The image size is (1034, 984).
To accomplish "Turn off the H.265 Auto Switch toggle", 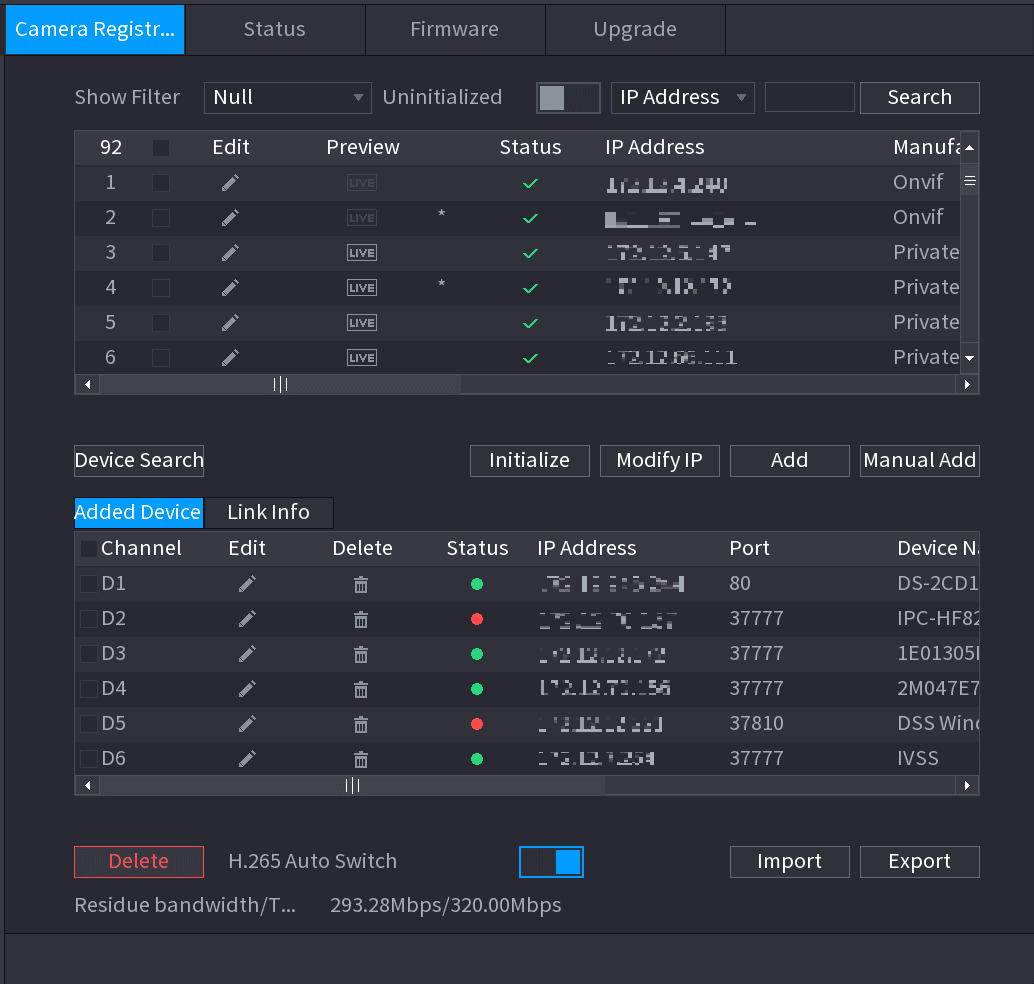I will coord(551,862).
